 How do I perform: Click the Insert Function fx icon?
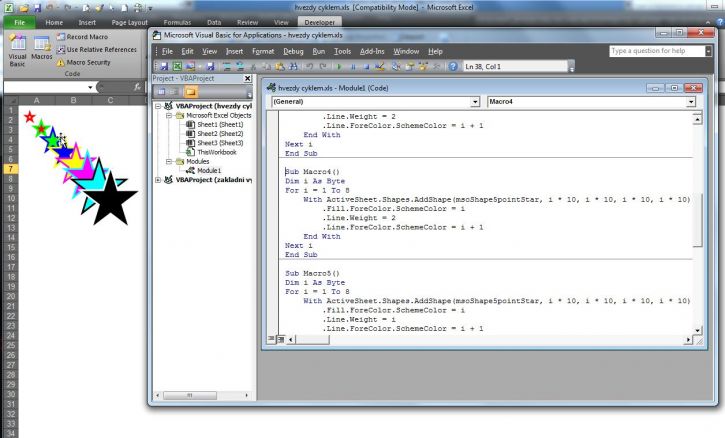tap(137, 87)
